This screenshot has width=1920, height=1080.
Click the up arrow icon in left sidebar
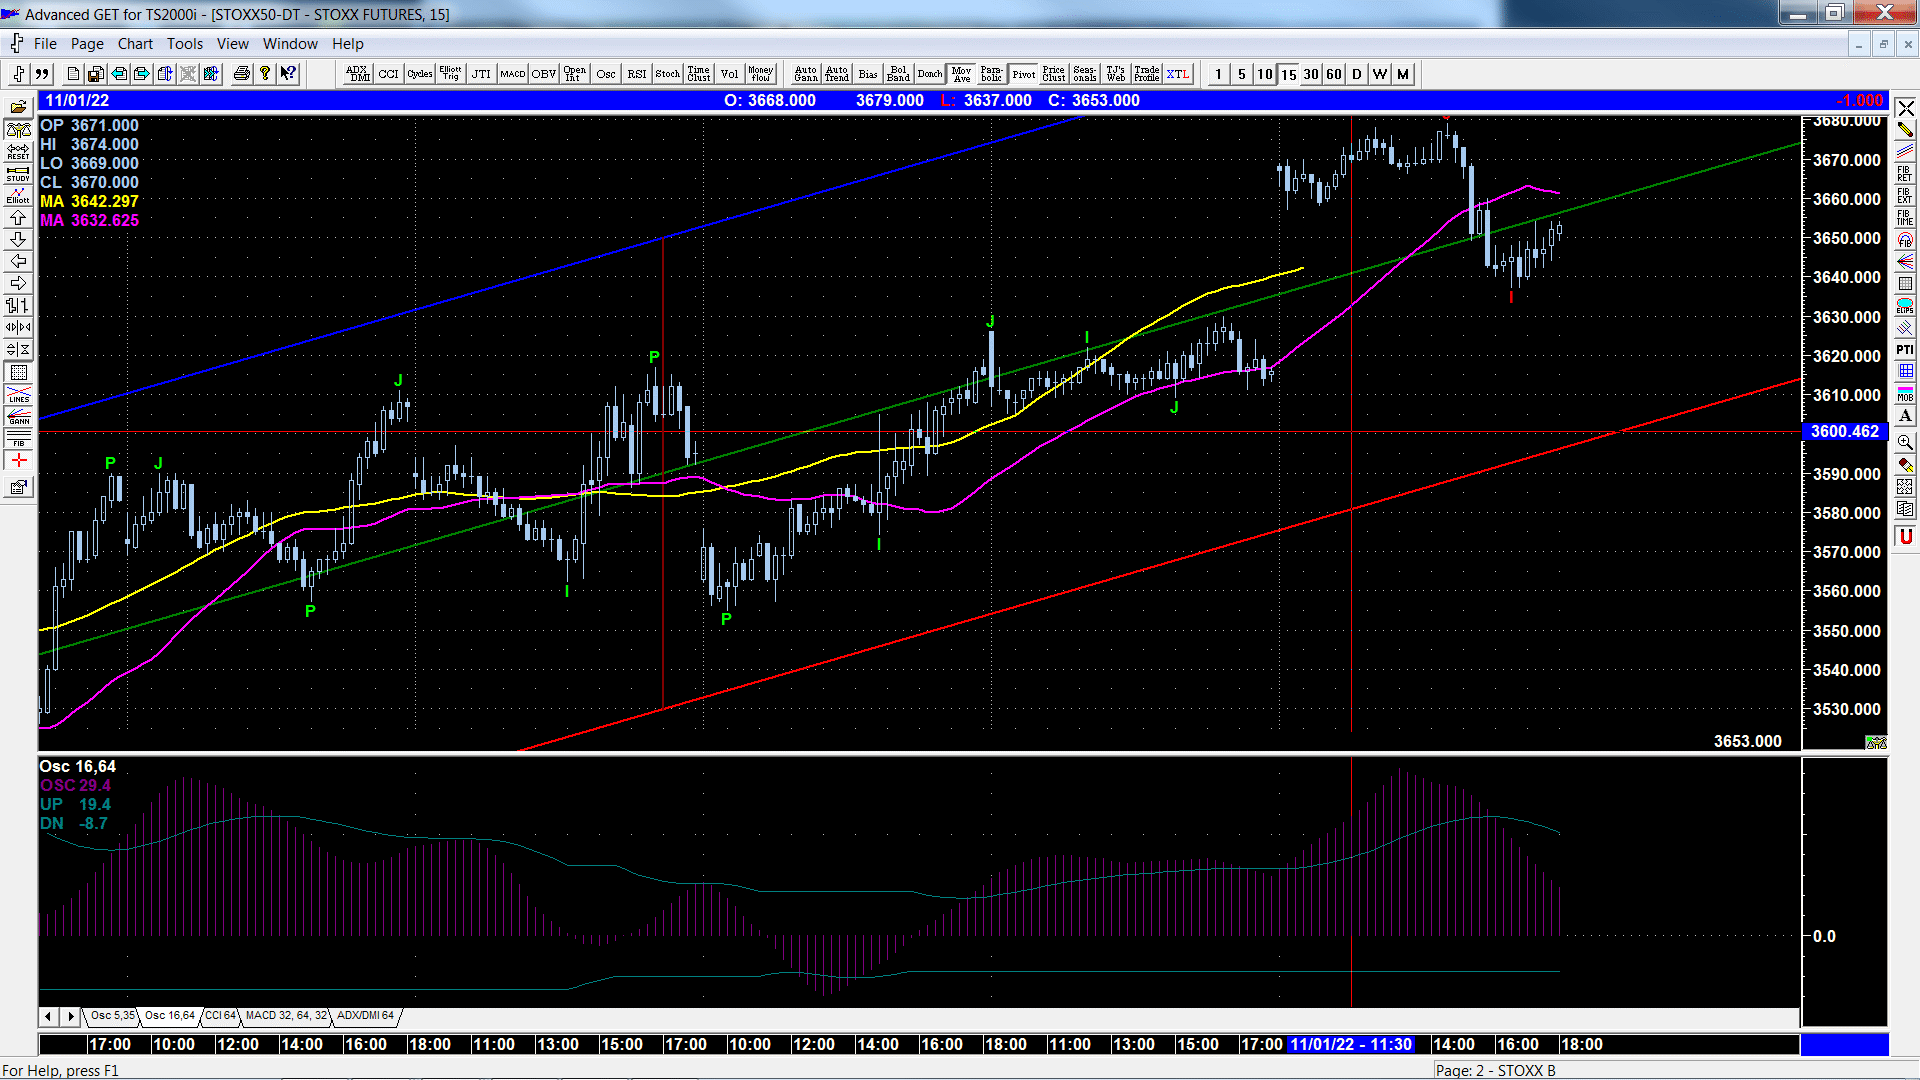point(18,217)
